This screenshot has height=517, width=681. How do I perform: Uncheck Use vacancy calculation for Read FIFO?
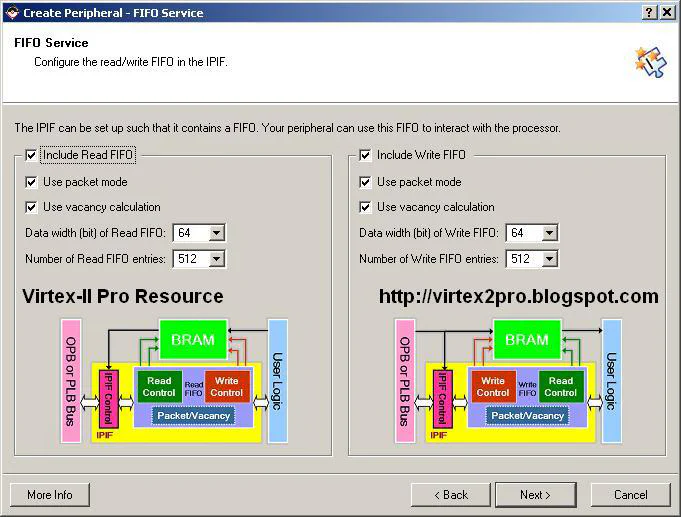tap(32, 207)
